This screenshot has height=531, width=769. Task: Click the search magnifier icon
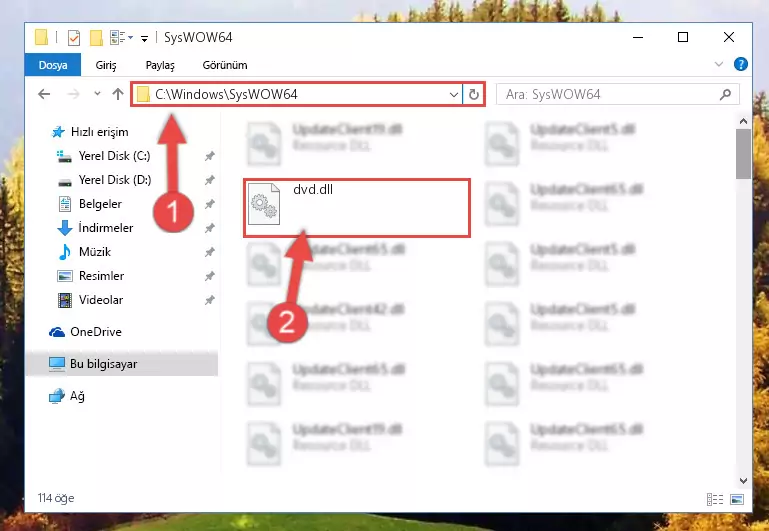(725, 94)
